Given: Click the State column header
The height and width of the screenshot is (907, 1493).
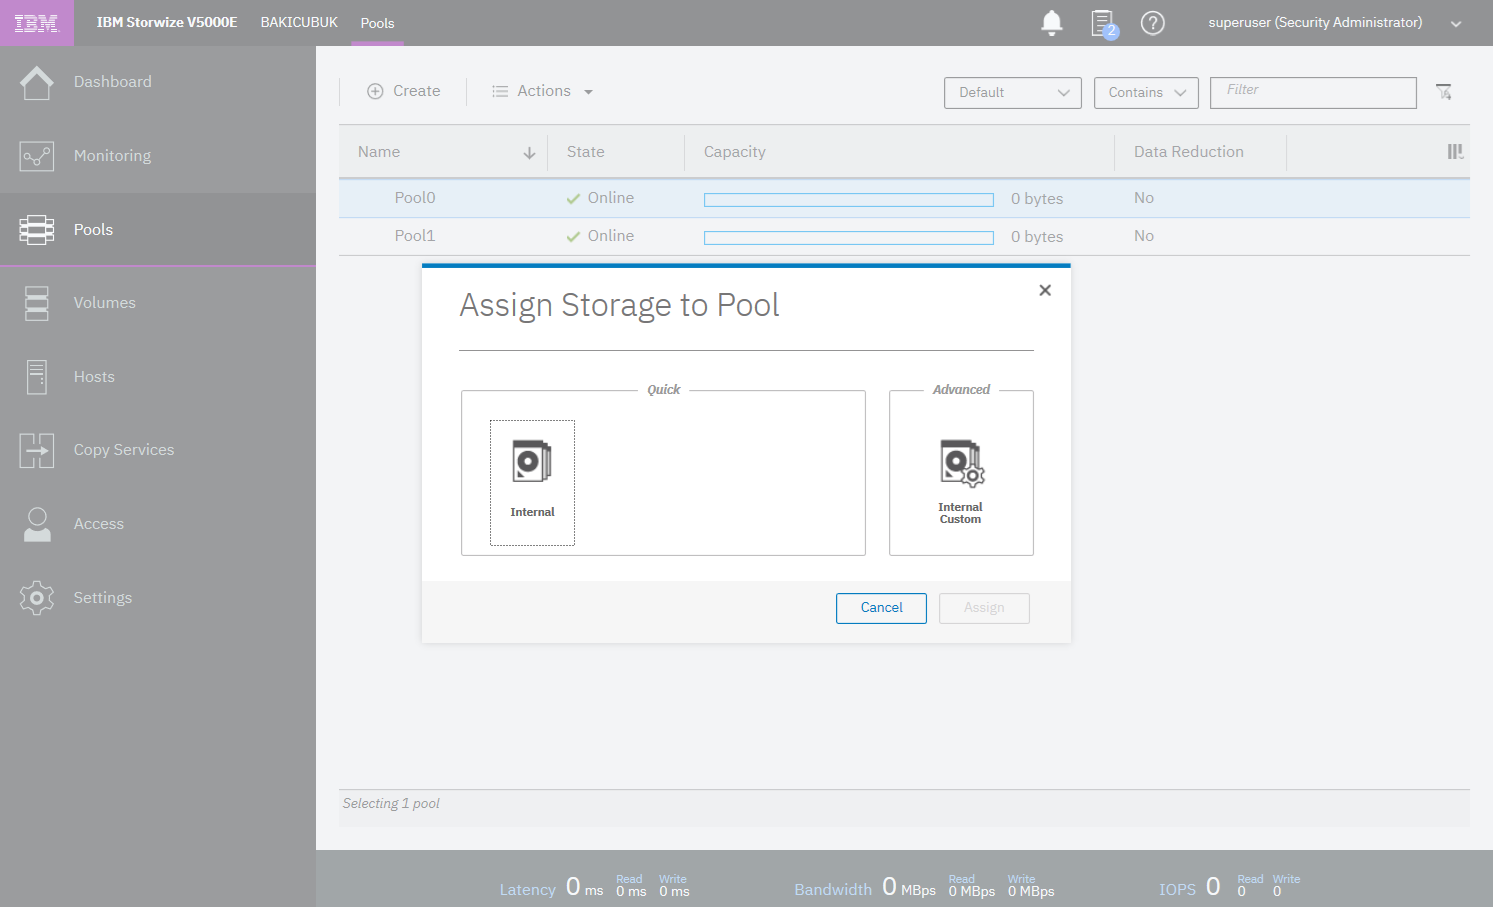Looking at the screenshot, I should tap(586, 152).
